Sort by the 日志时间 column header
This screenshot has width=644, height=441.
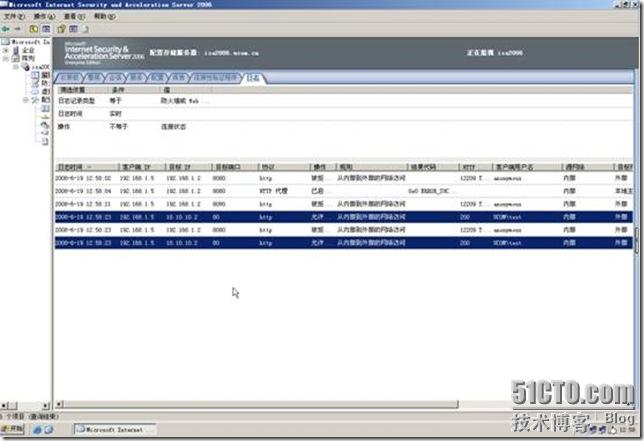[86, 167]
